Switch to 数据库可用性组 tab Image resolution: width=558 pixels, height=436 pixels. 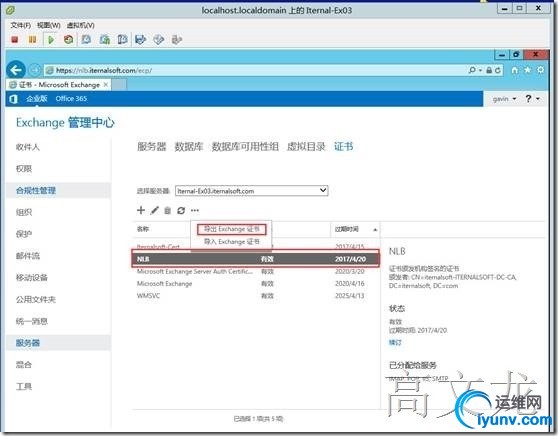point(245,147)
